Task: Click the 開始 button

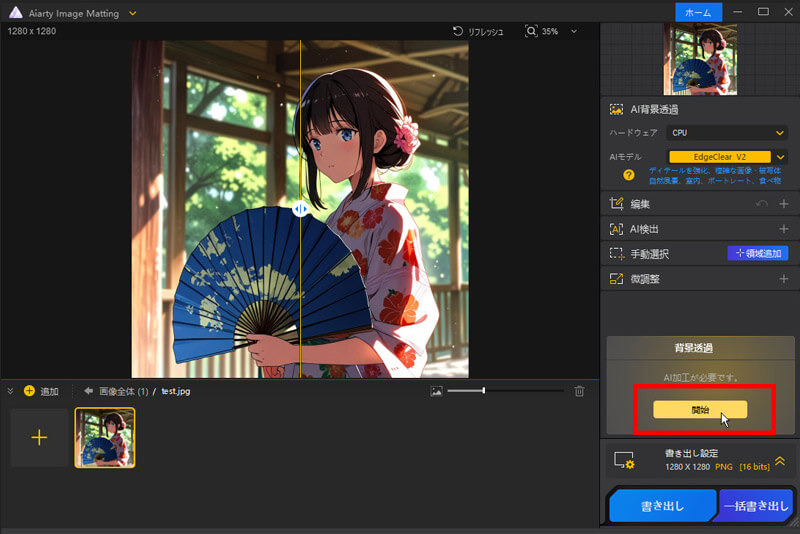Action: pyautogui.click(x=700, y=410)
